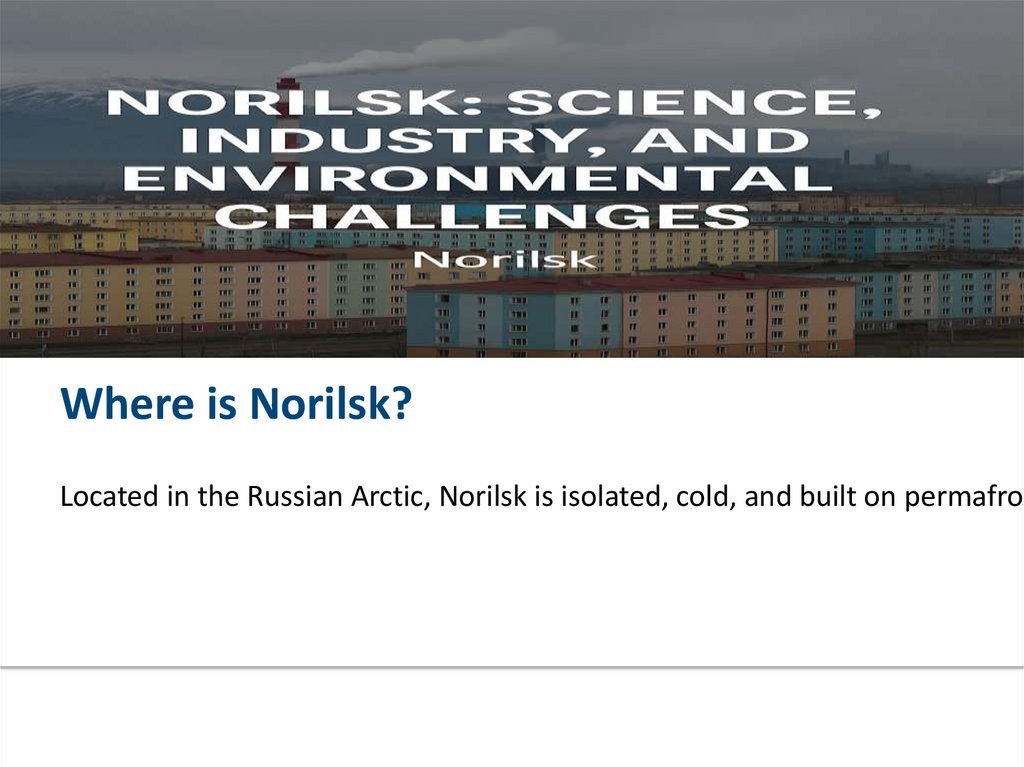Click the word "ENVIRONMENTAL" in the banner
The height and width of the screenshot is (767, 1024).
(483, 179)
